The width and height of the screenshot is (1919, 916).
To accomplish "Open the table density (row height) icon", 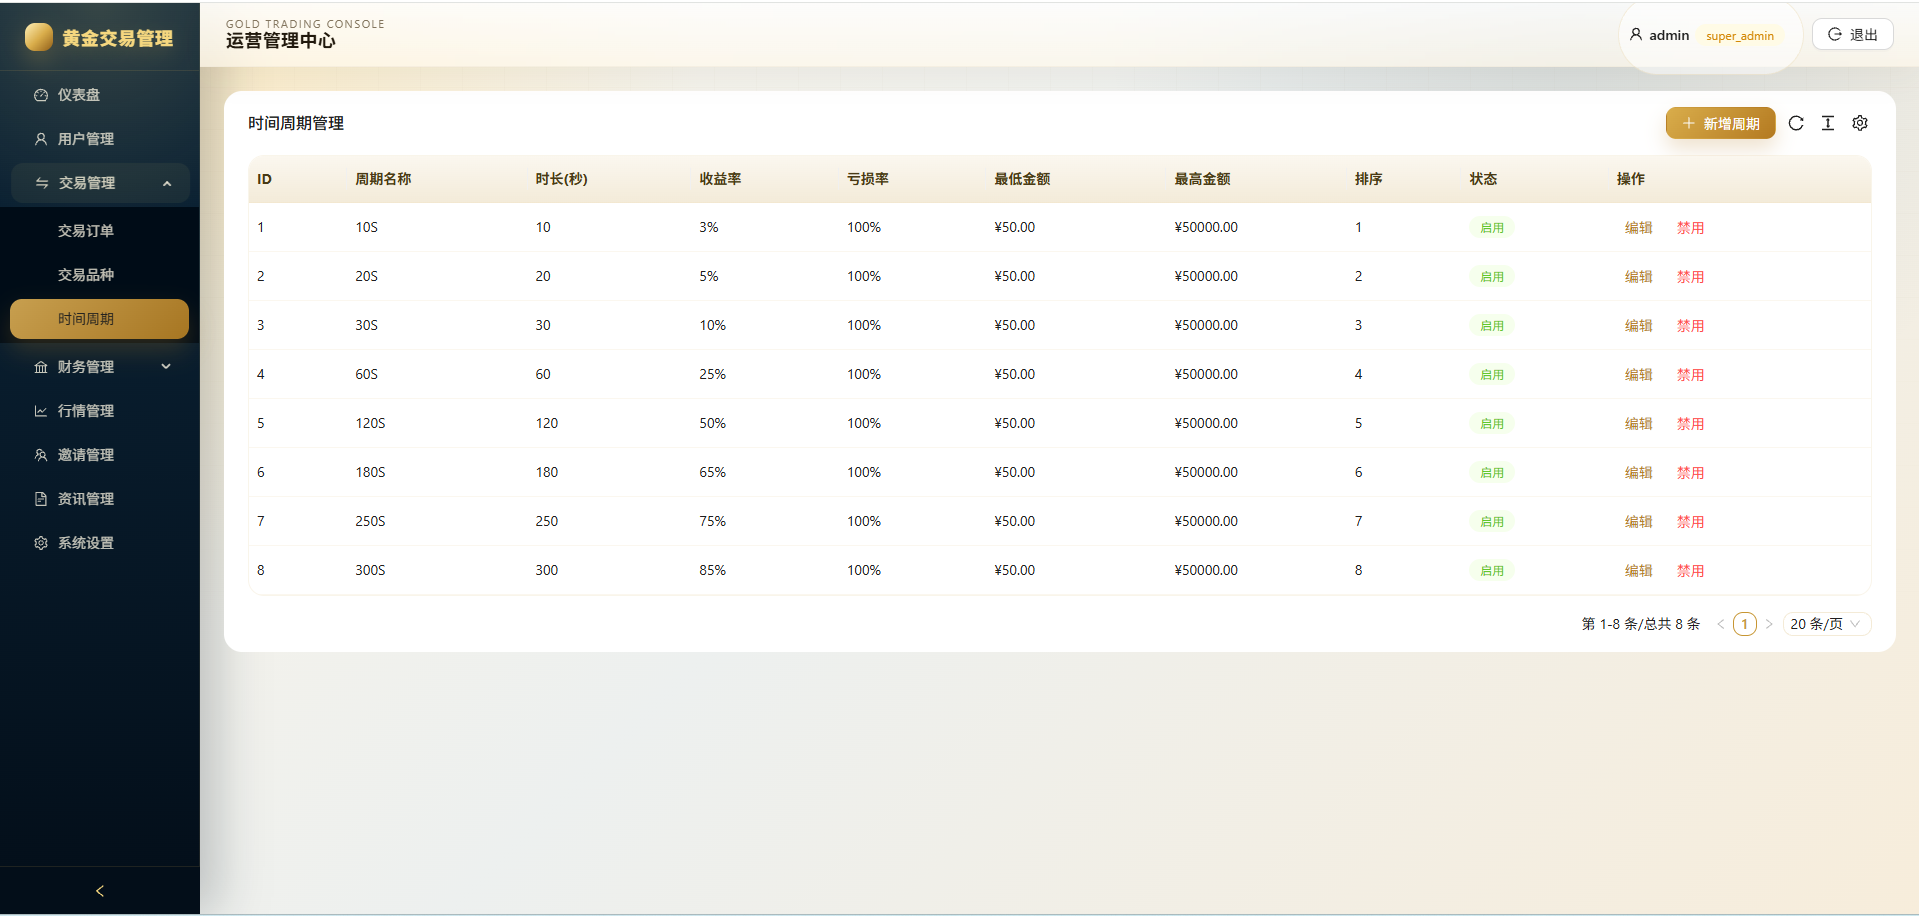I will pyautogui.click(x=1828, y=123).
